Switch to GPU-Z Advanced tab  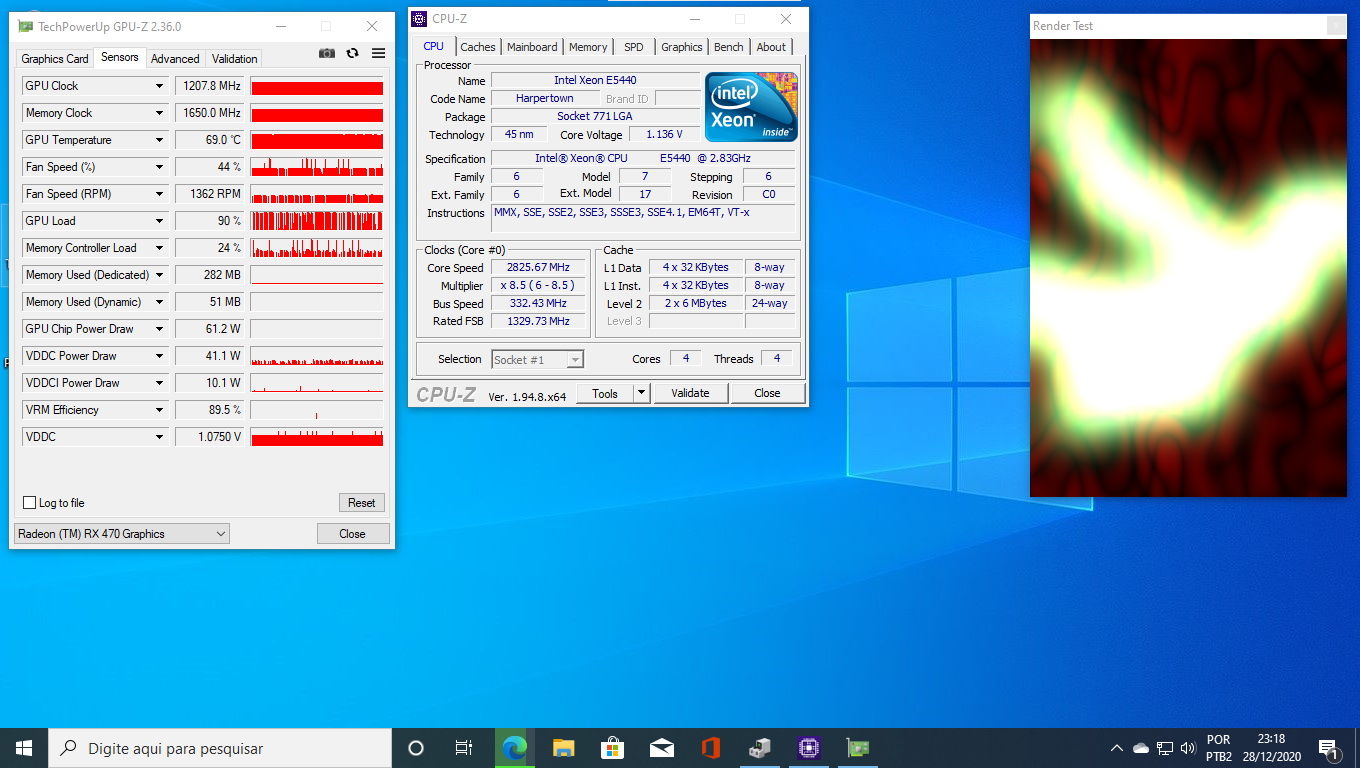pos(175,59)
